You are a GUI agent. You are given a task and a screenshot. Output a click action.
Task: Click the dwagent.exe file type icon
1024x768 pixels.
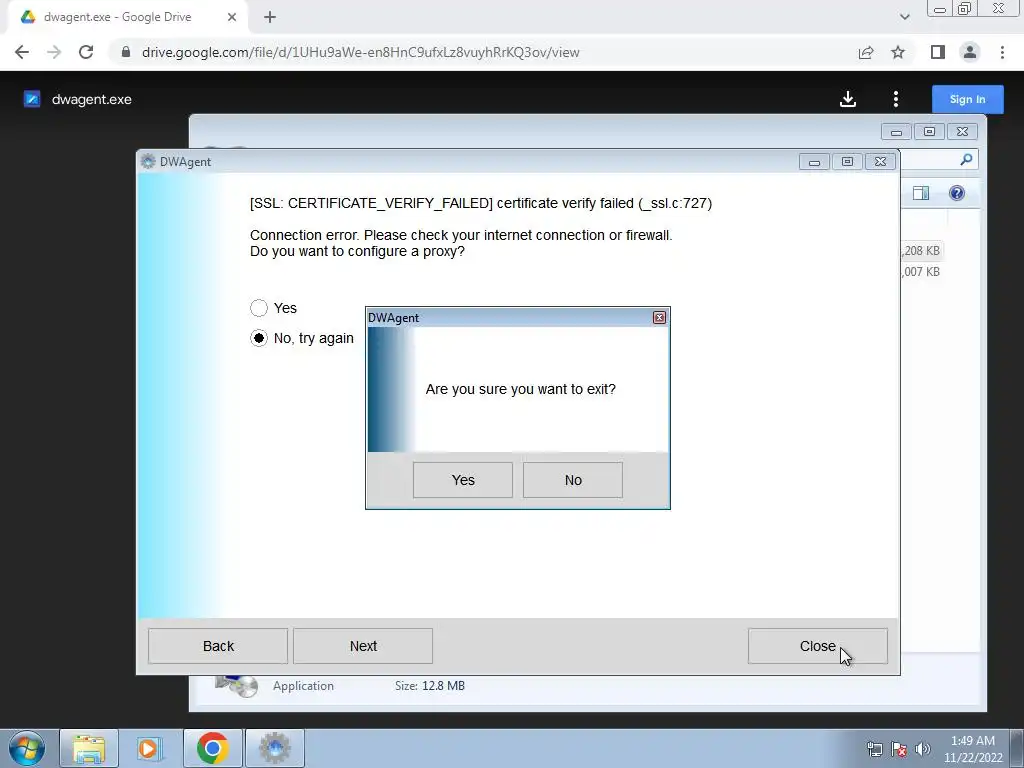32,99
